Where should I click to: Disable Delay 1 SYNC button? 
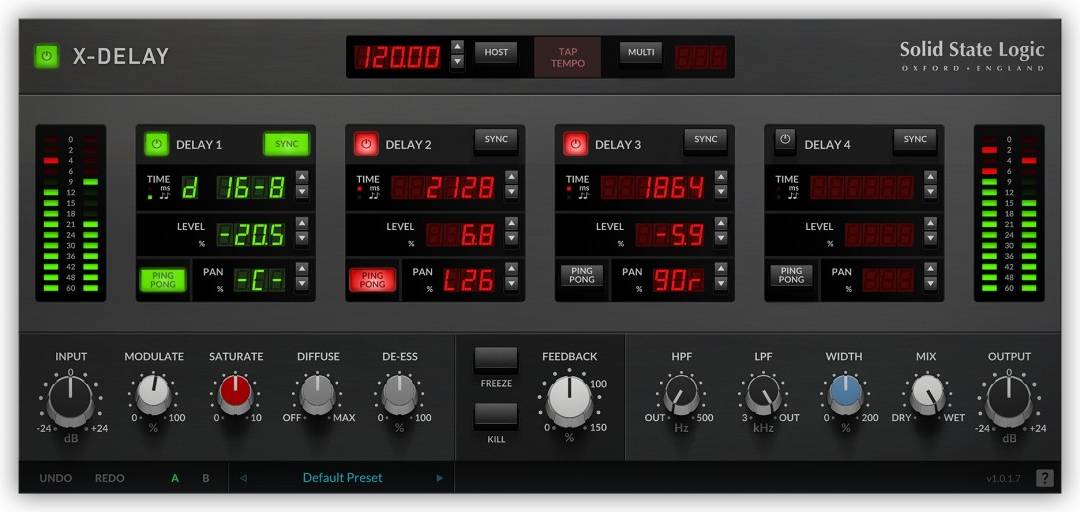tap(287, 144)
